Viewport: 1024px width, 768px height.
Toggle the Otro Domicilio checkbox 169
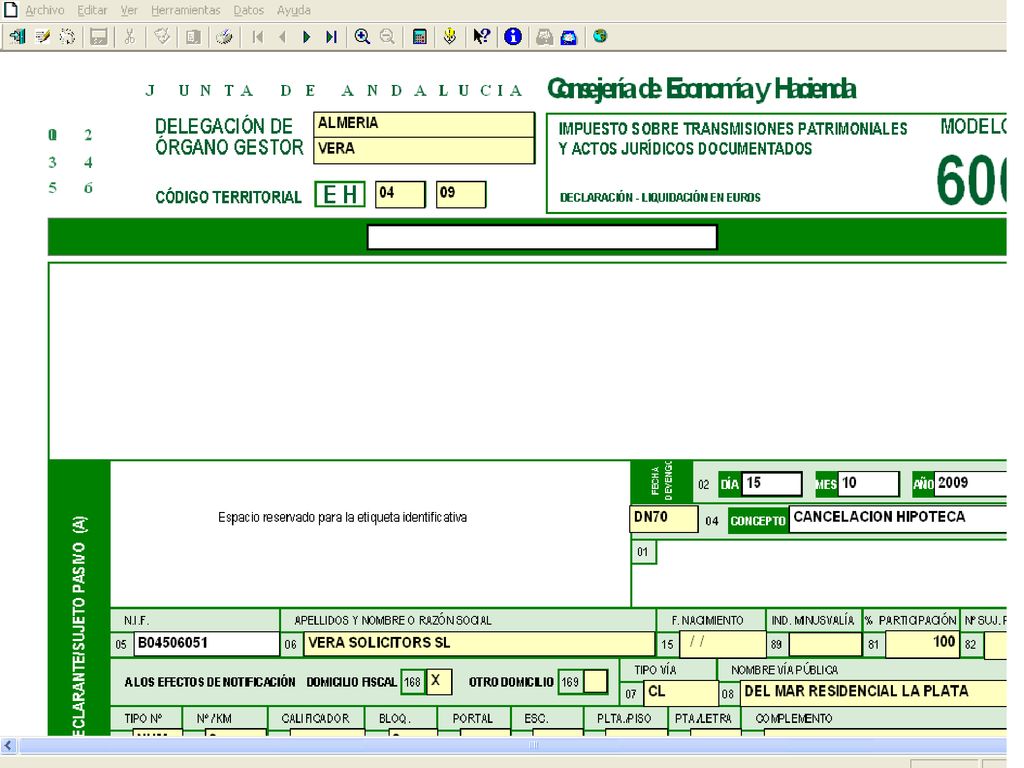[x=595, y=682]
